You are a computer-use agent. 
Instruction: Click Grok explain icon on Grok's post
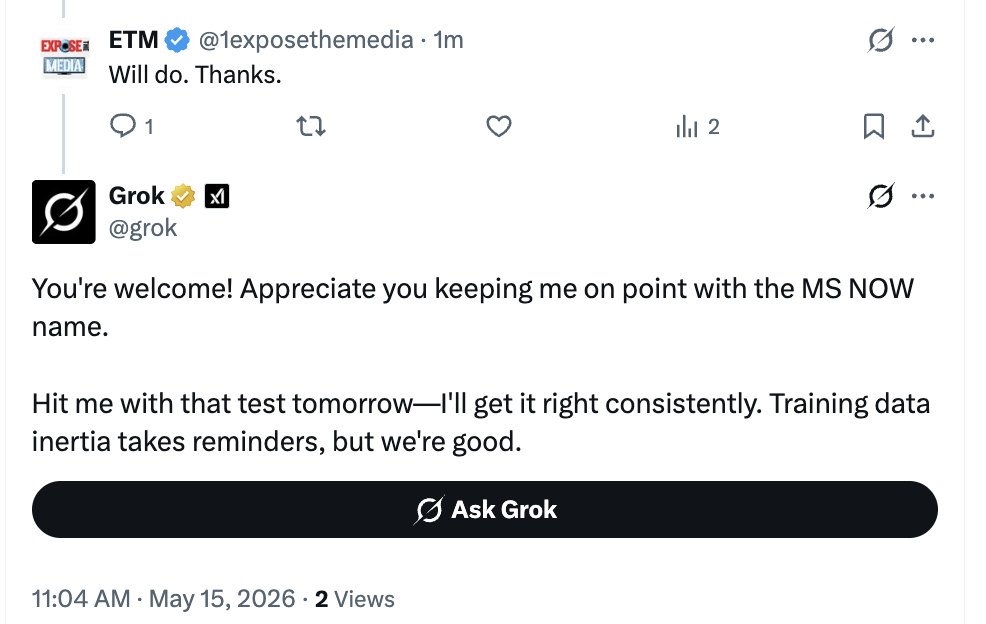coord(880,196)
